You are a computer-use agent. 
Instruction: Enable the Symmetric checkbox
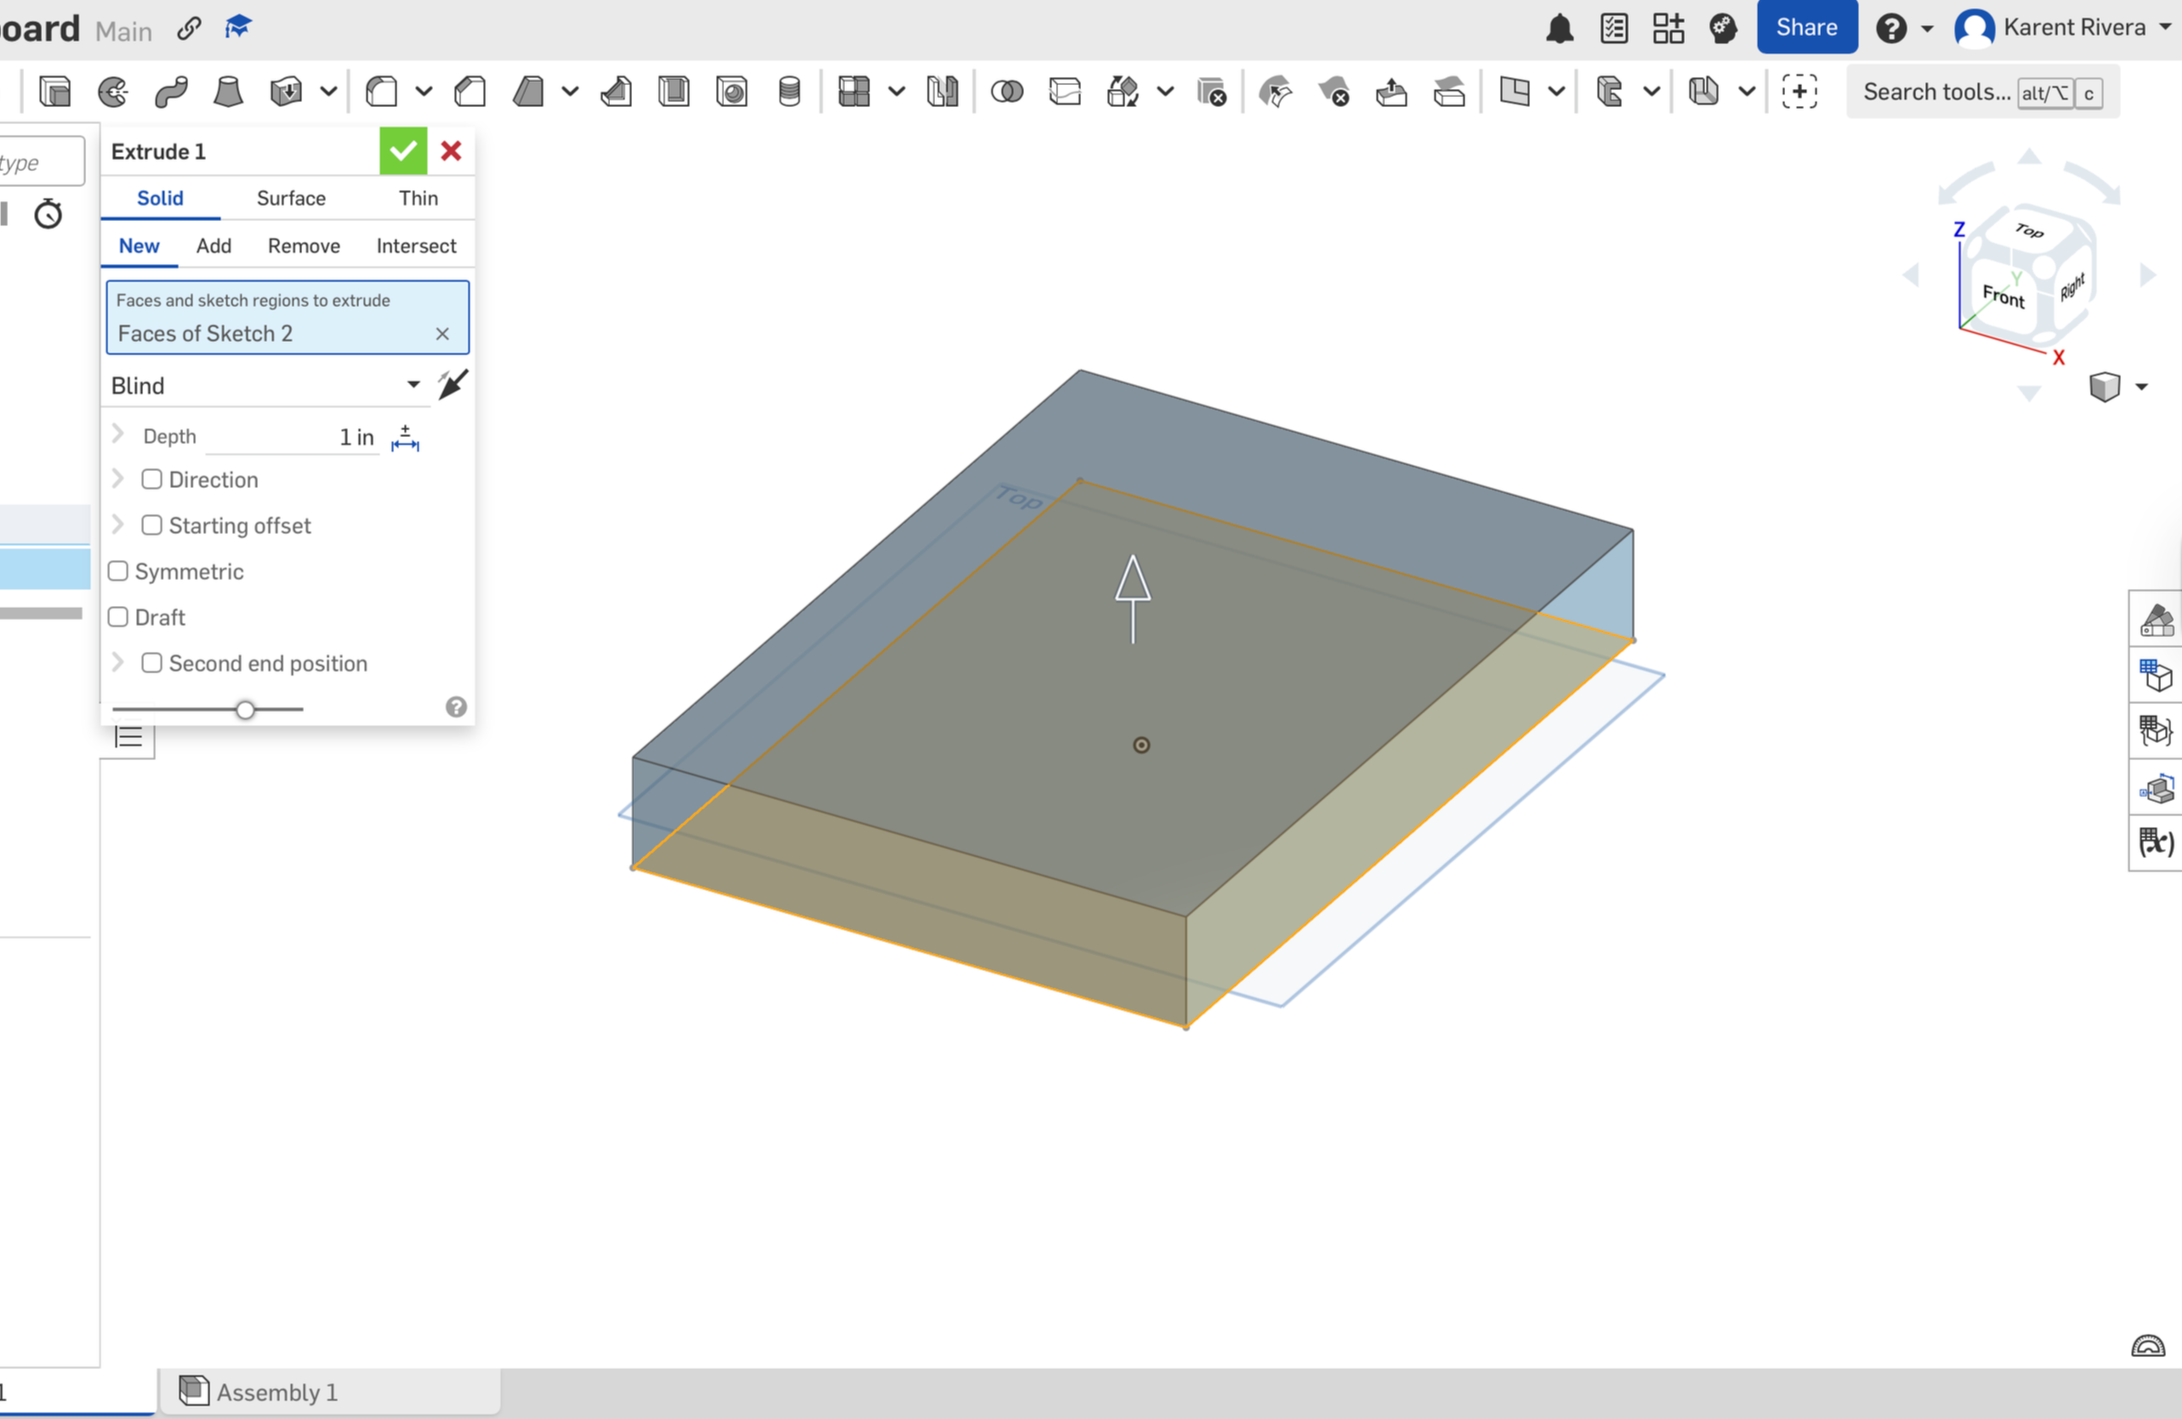coord(118,571)
